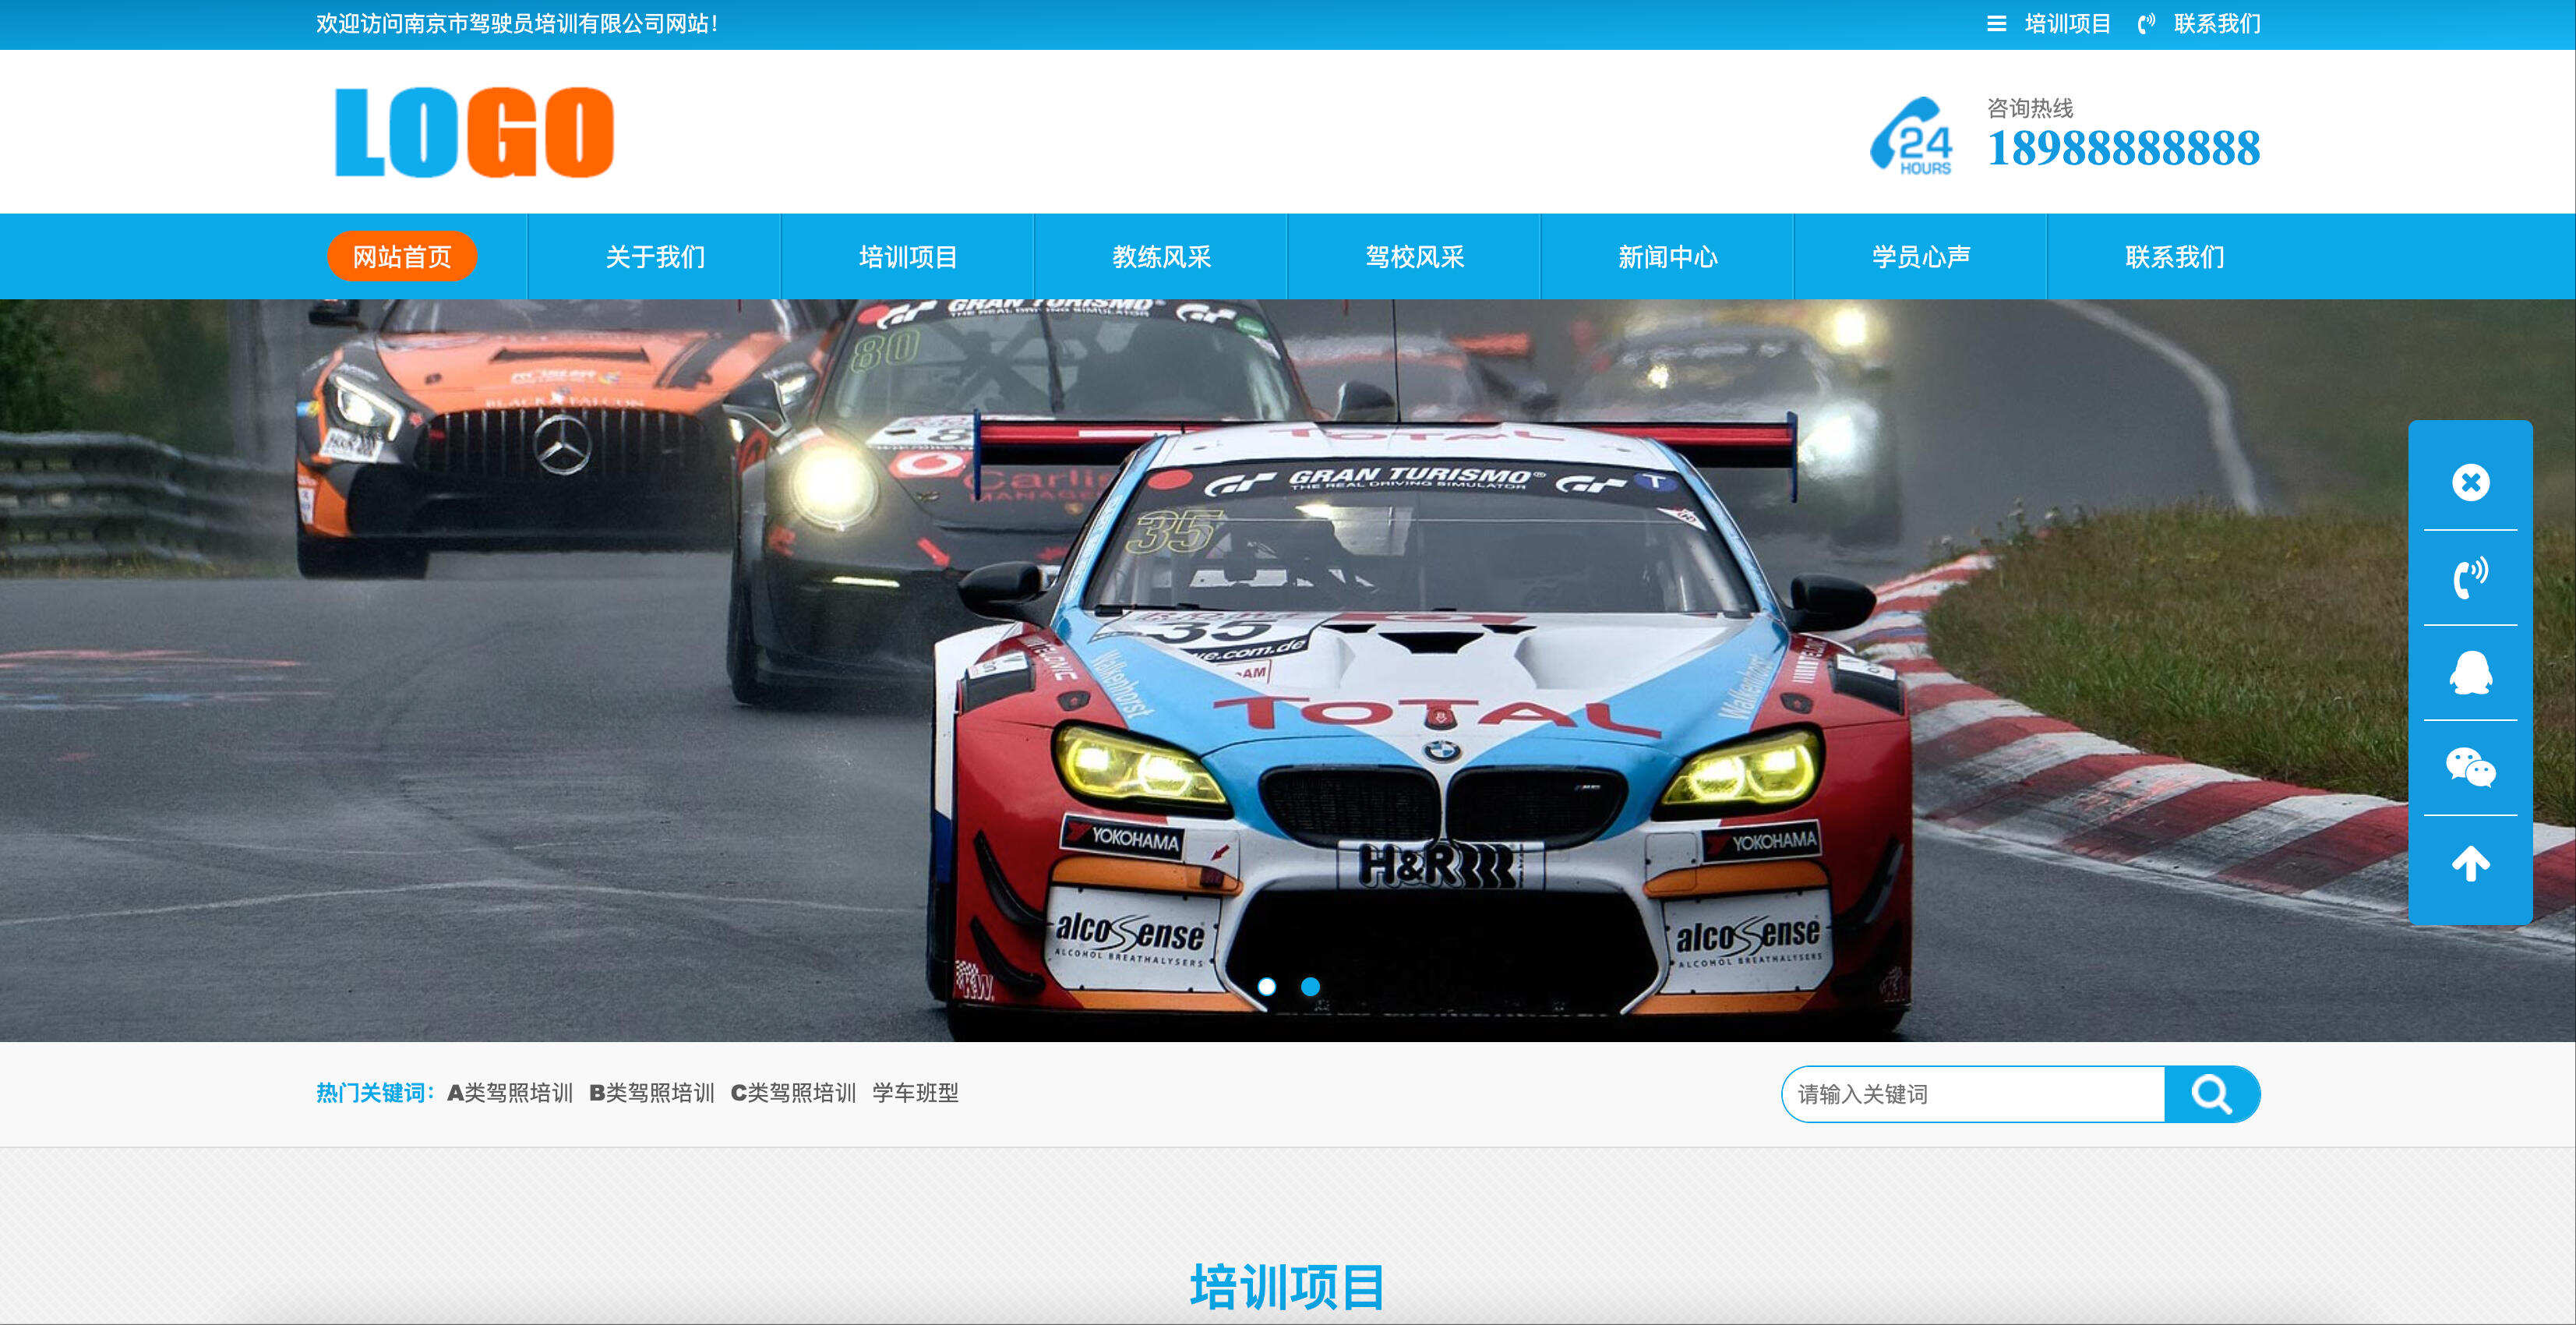The width and height of the screenshot is (2576, 1325).
Task: Go to the 新闻中心 navigation tab
Action: pos(1667,257)
